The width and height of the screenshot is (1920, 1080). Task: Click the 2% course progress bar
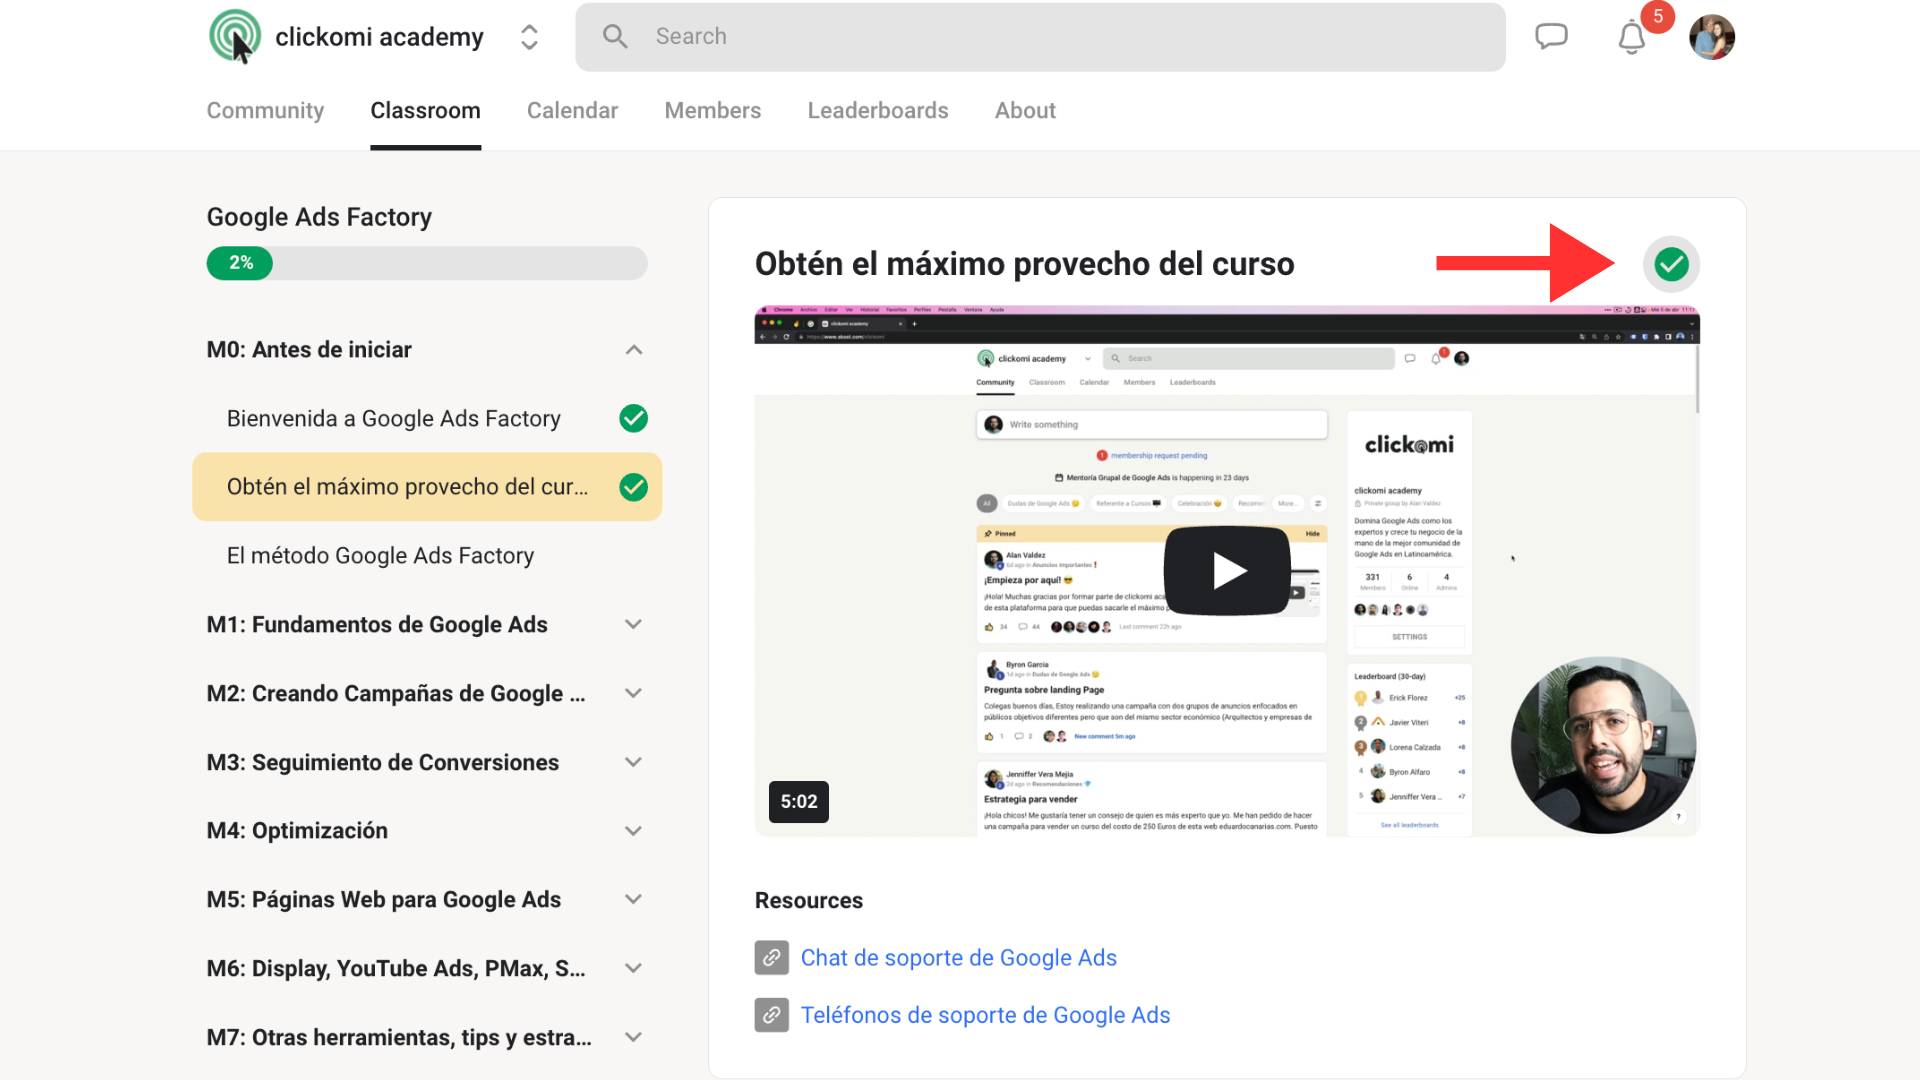(x=427, y=263)
